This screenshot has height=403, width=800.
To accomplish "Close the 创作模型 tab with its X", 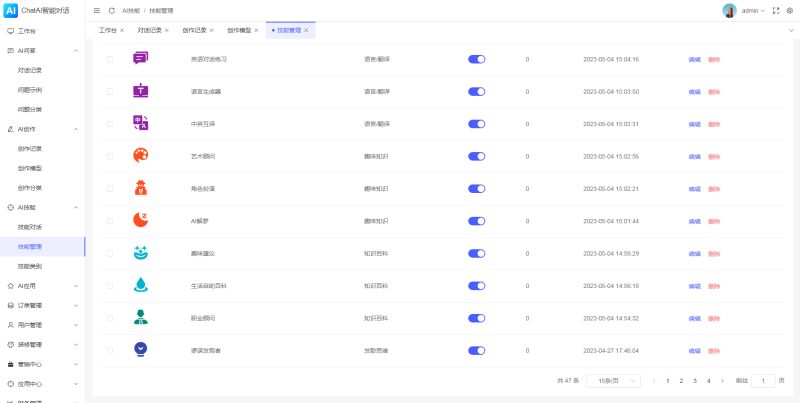I will pos(256,30).
